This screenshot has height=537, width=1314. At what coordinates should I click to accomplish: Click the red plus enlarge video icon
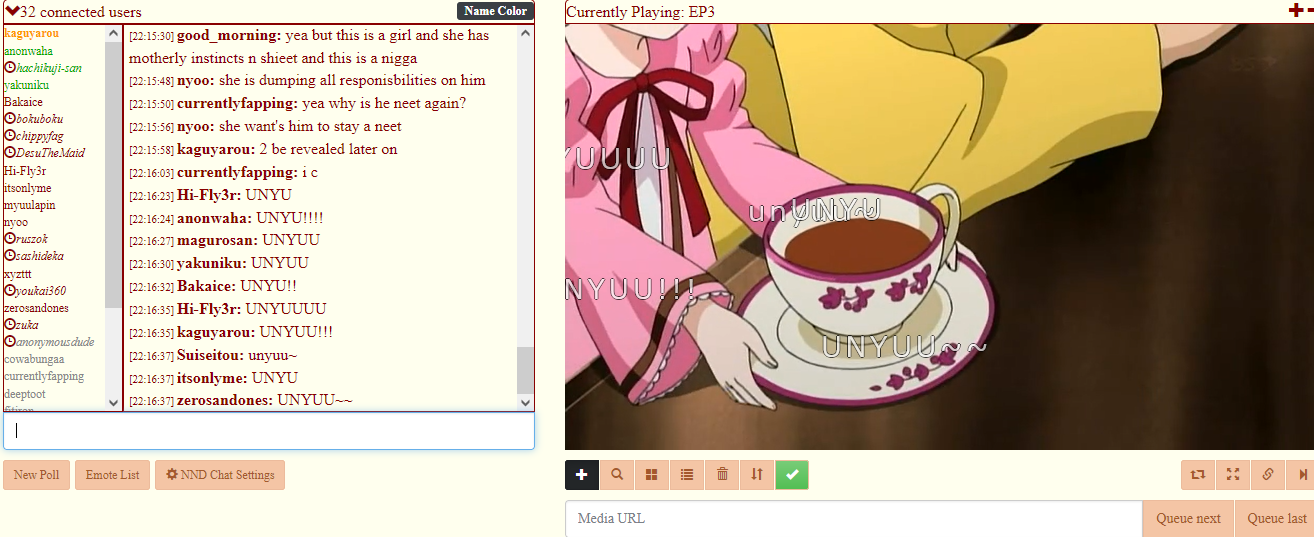point(1296,11)
